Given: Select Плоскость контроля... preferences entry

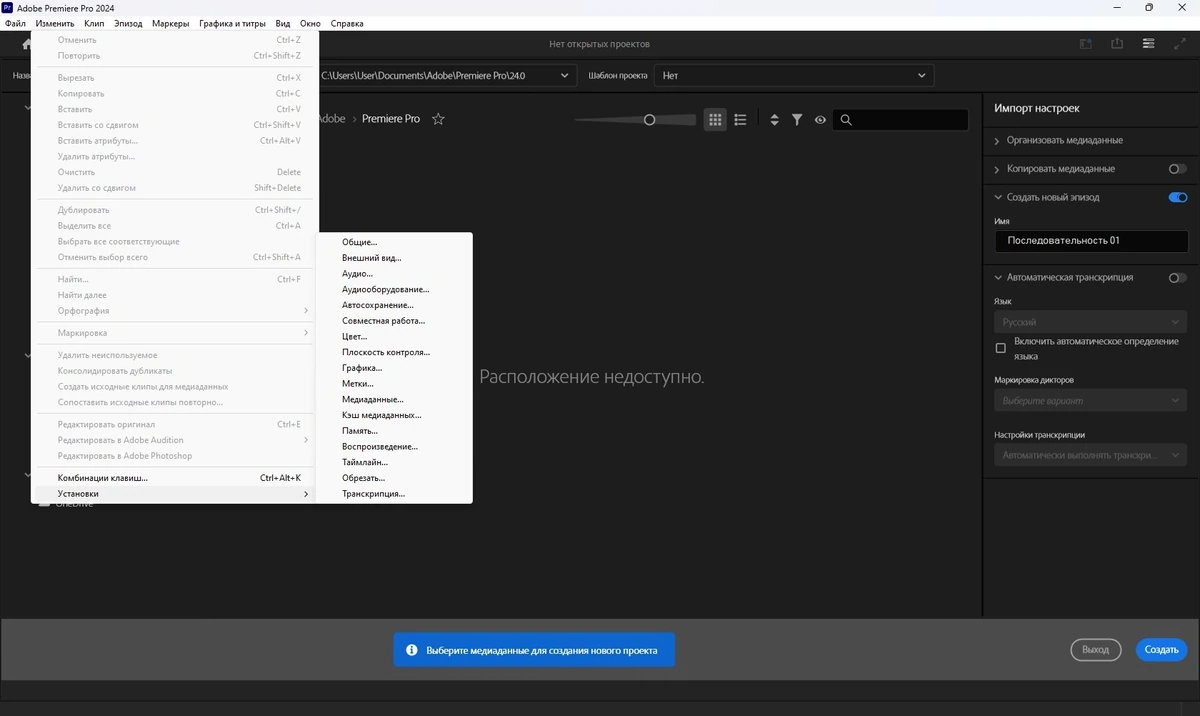Looking at the screenshot, I should coord(394,352).
